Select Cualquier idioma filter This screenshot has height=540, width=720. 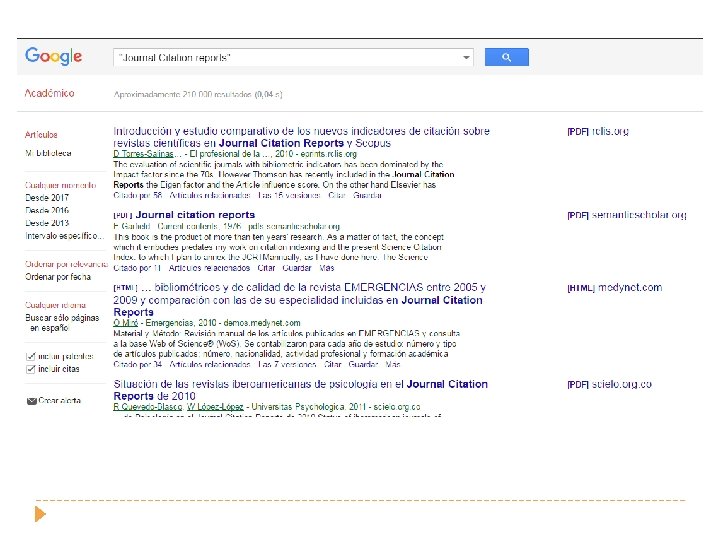tap(56, 305)
